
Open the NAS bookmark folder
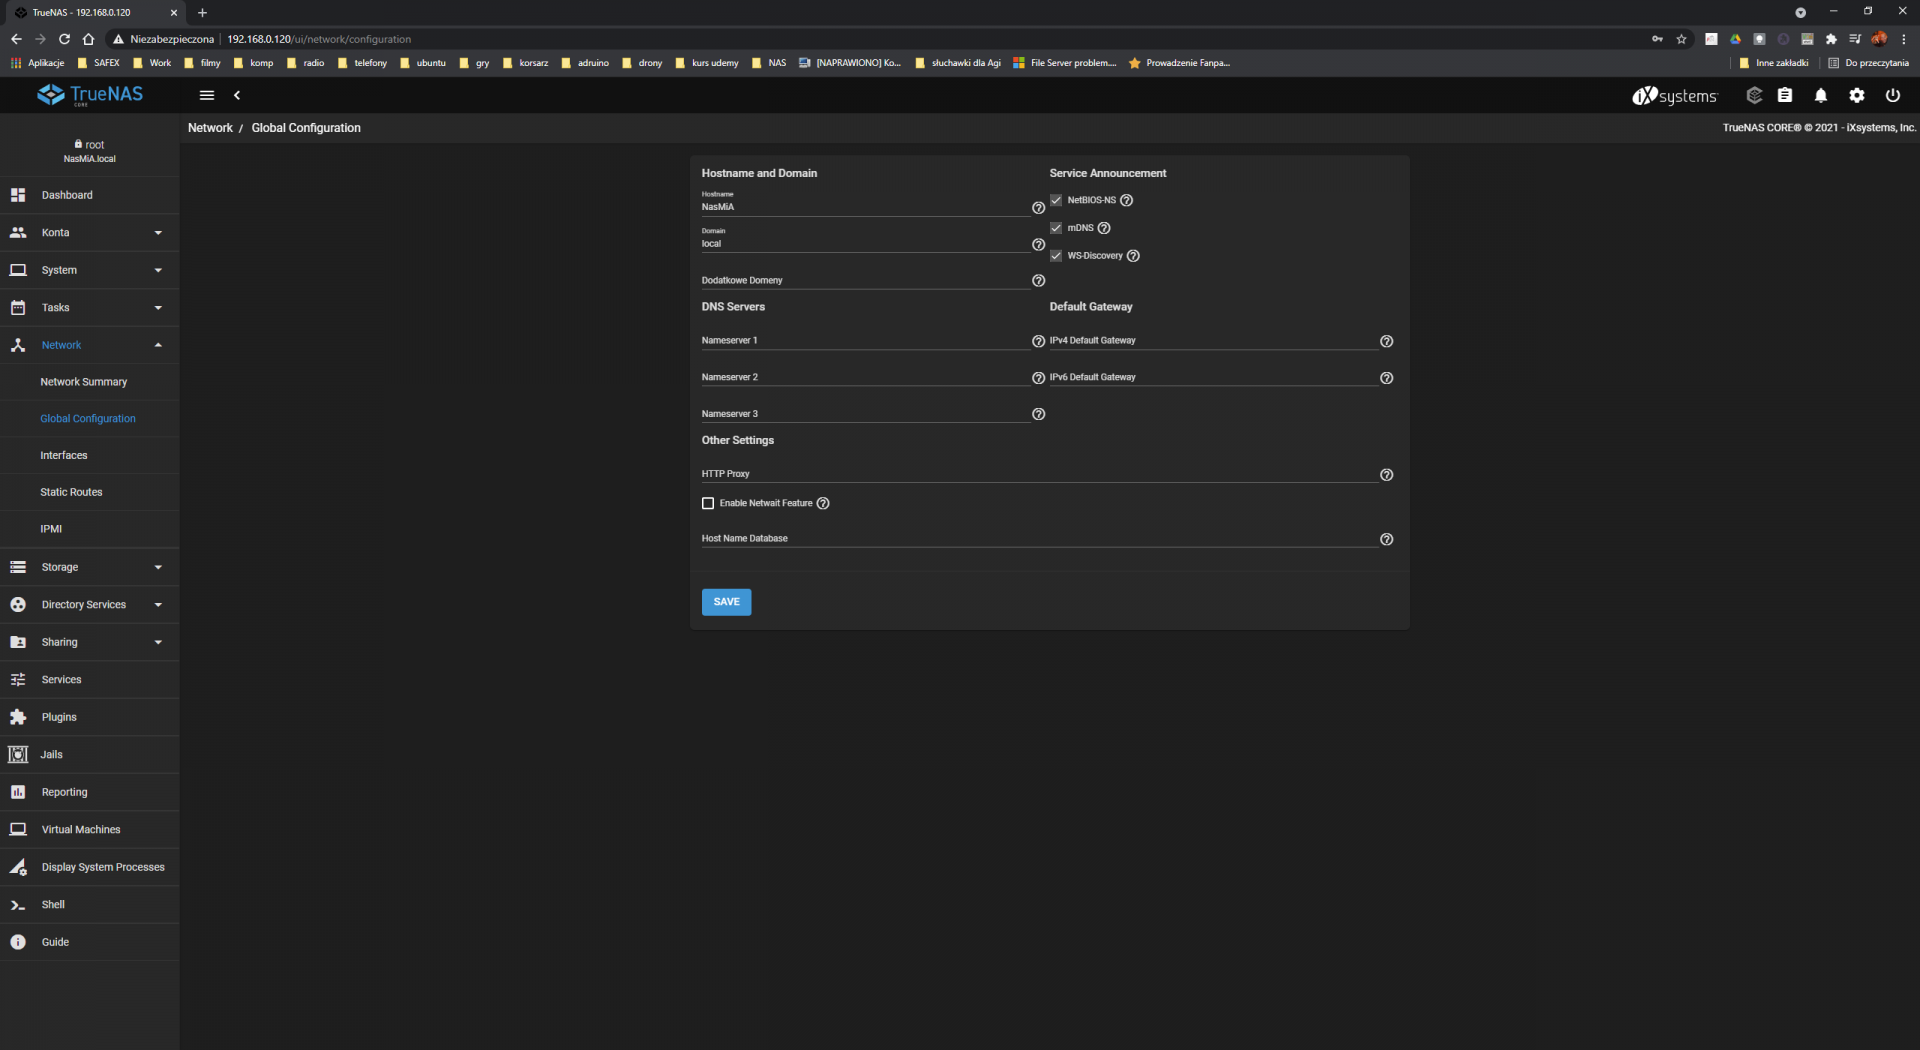click(x=769, y=63)
